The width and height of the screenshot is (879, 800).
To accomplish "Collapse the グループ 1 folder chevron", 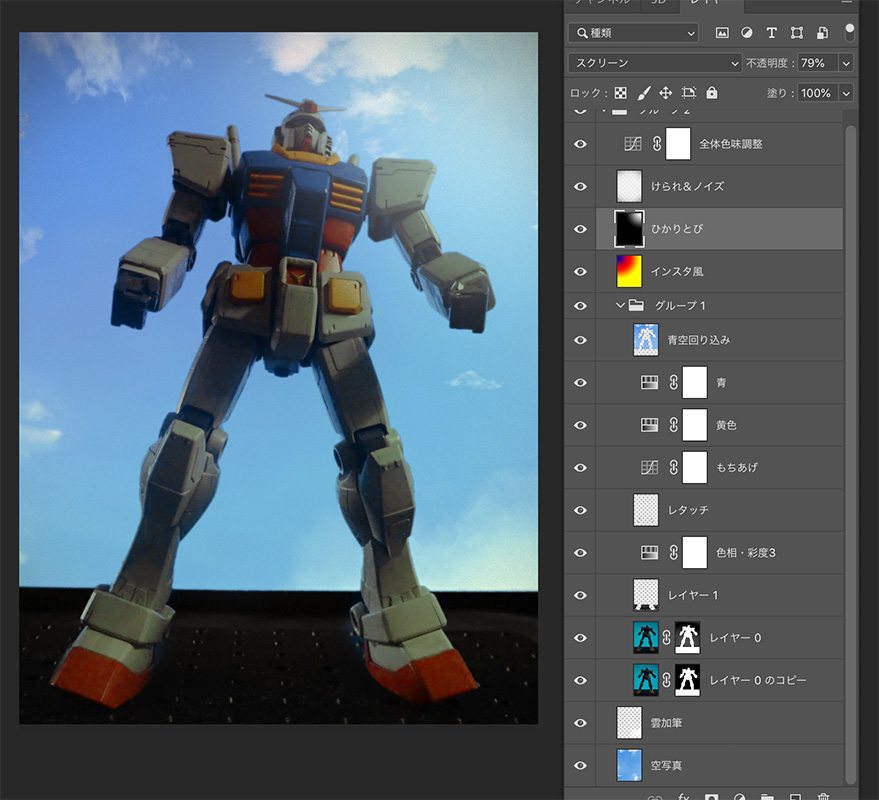I will (620, 305).
